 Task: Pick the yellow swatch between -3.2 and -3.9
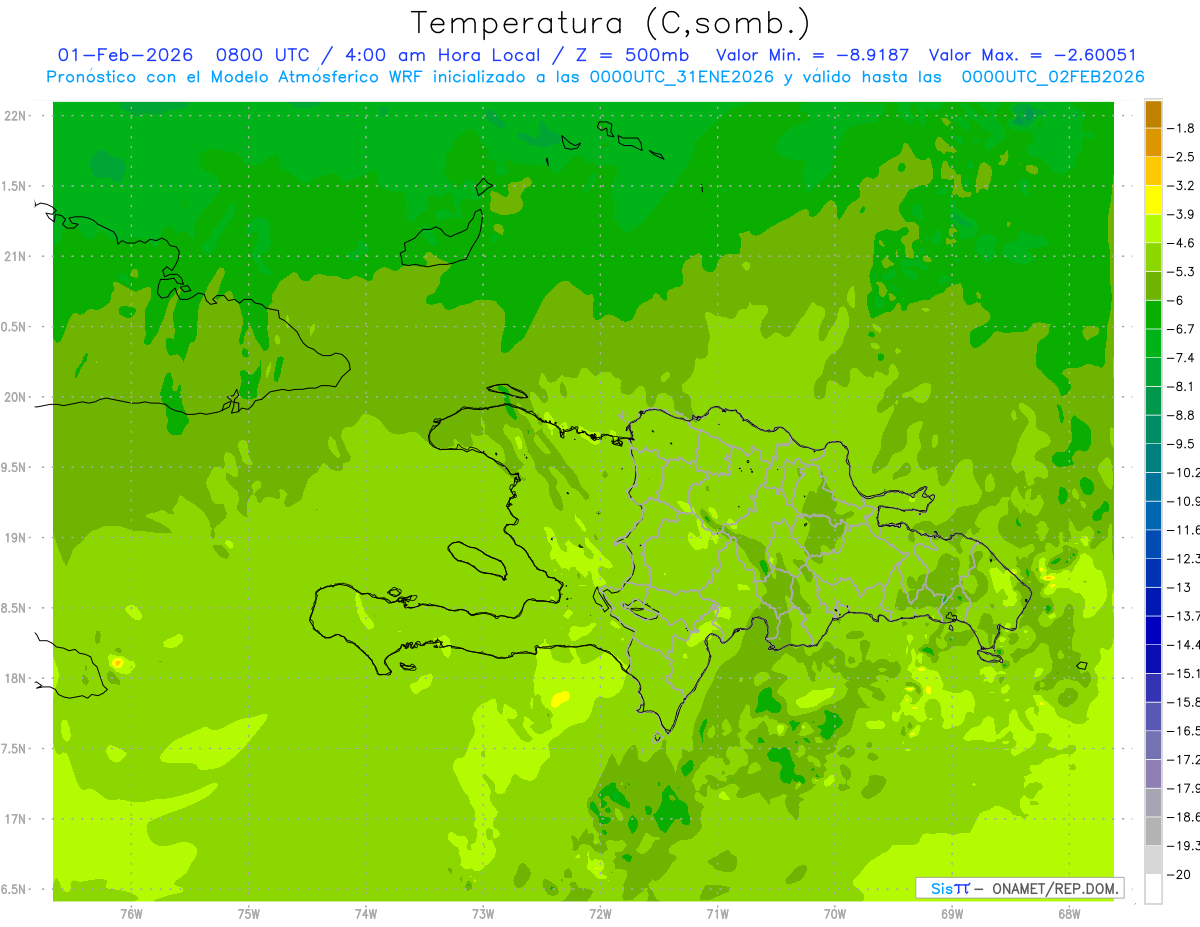click(x=1153, y=200)
